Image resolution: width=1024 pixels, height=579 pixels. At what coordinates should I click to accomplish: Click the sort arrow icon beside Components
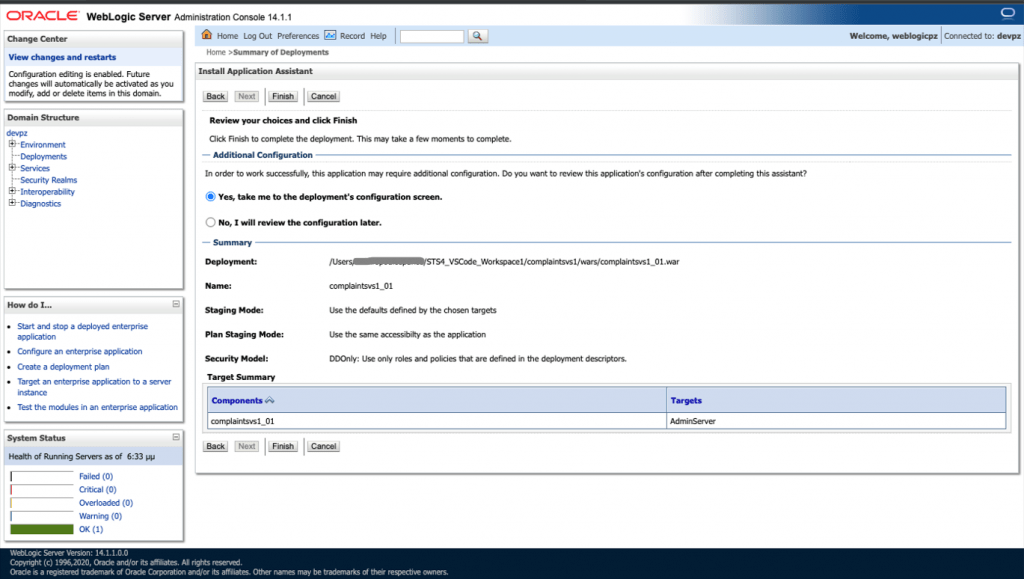click(270, 400)
